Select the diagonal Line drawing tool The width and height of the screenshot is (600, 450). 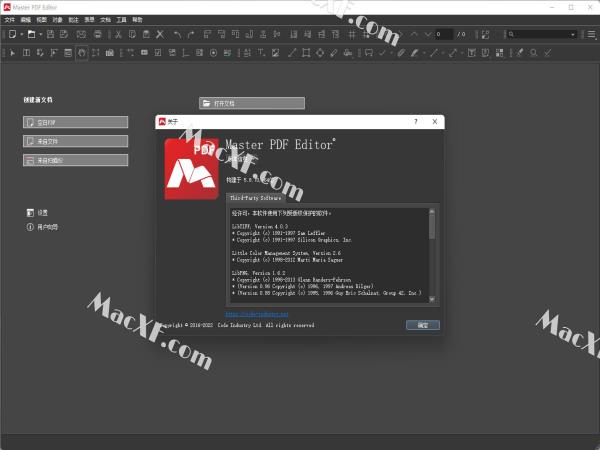292,53
